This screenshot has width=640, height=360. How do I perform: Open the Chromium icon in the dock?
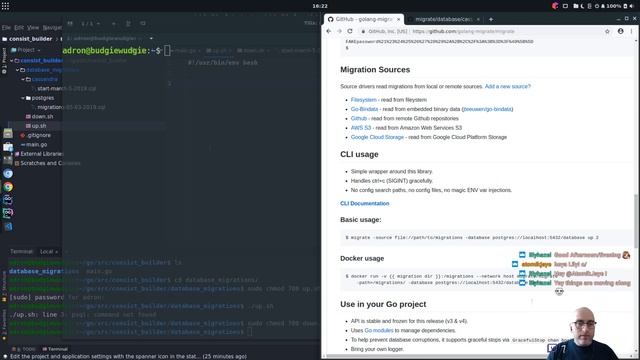8,173
